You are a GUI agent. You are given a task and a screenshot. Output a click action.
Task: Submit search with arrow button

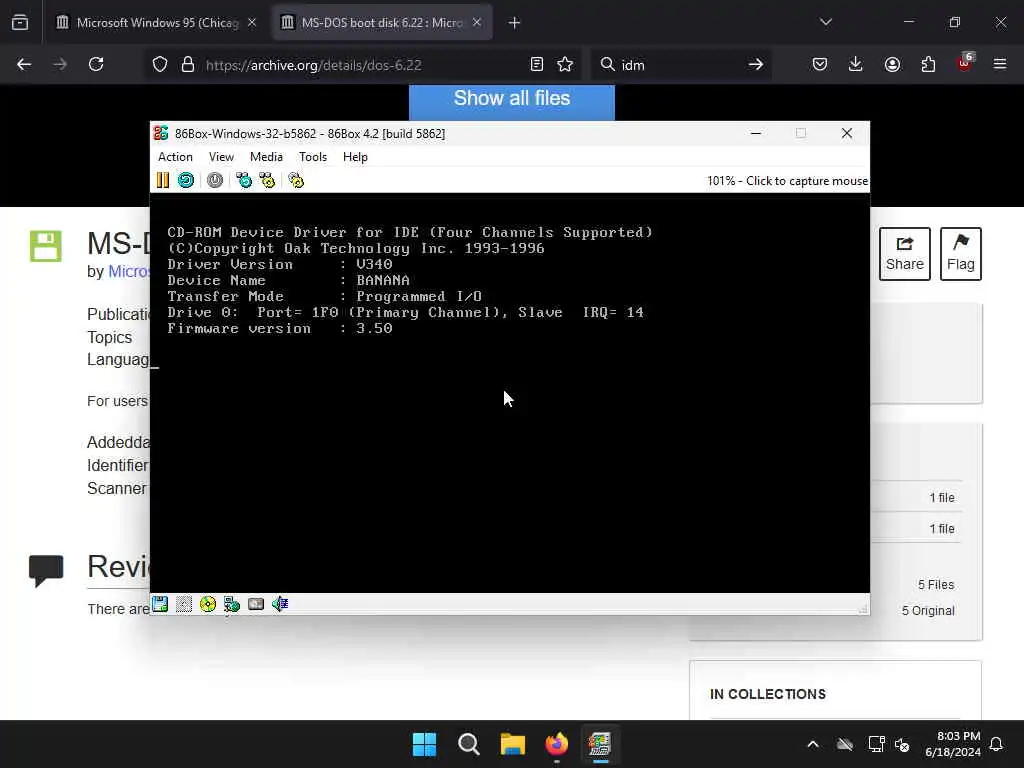(756, 65)
